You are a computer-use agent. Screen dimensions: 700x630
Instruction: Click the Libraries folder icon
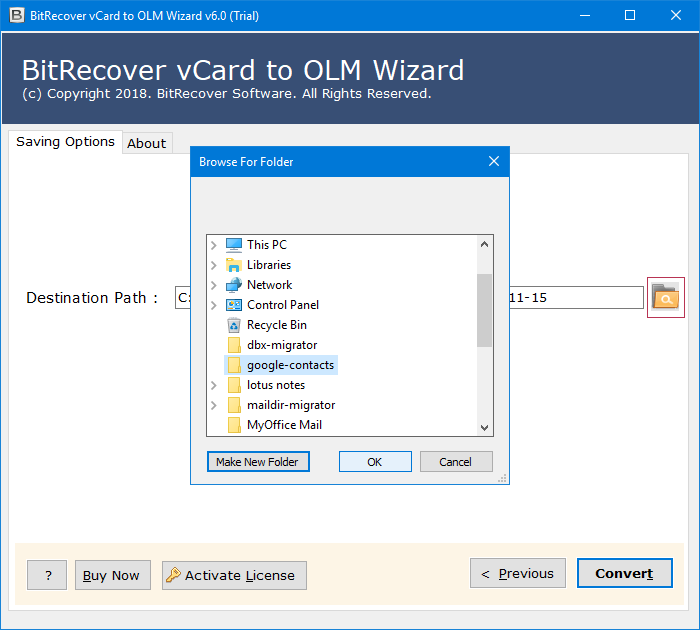(x=233, y=265)
